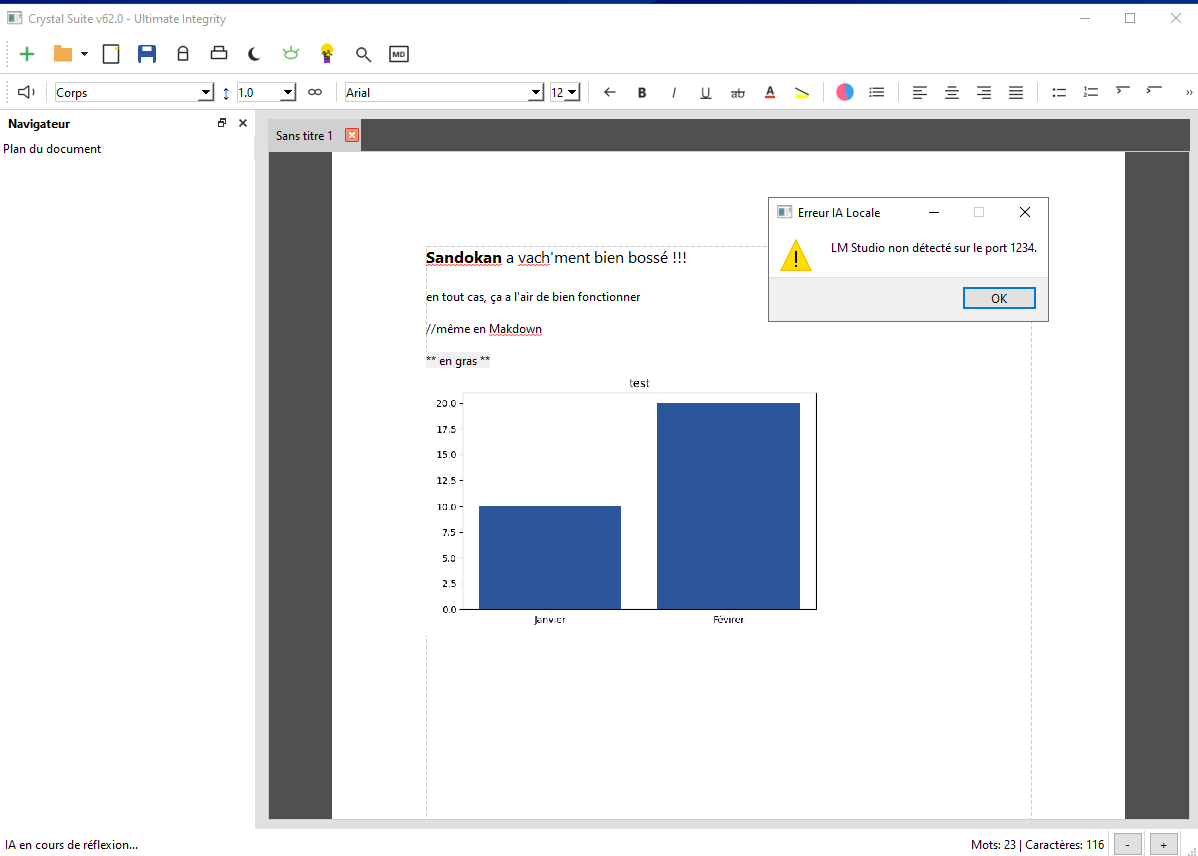Close the Sans titre 1 tab

(x=352, y=135)
